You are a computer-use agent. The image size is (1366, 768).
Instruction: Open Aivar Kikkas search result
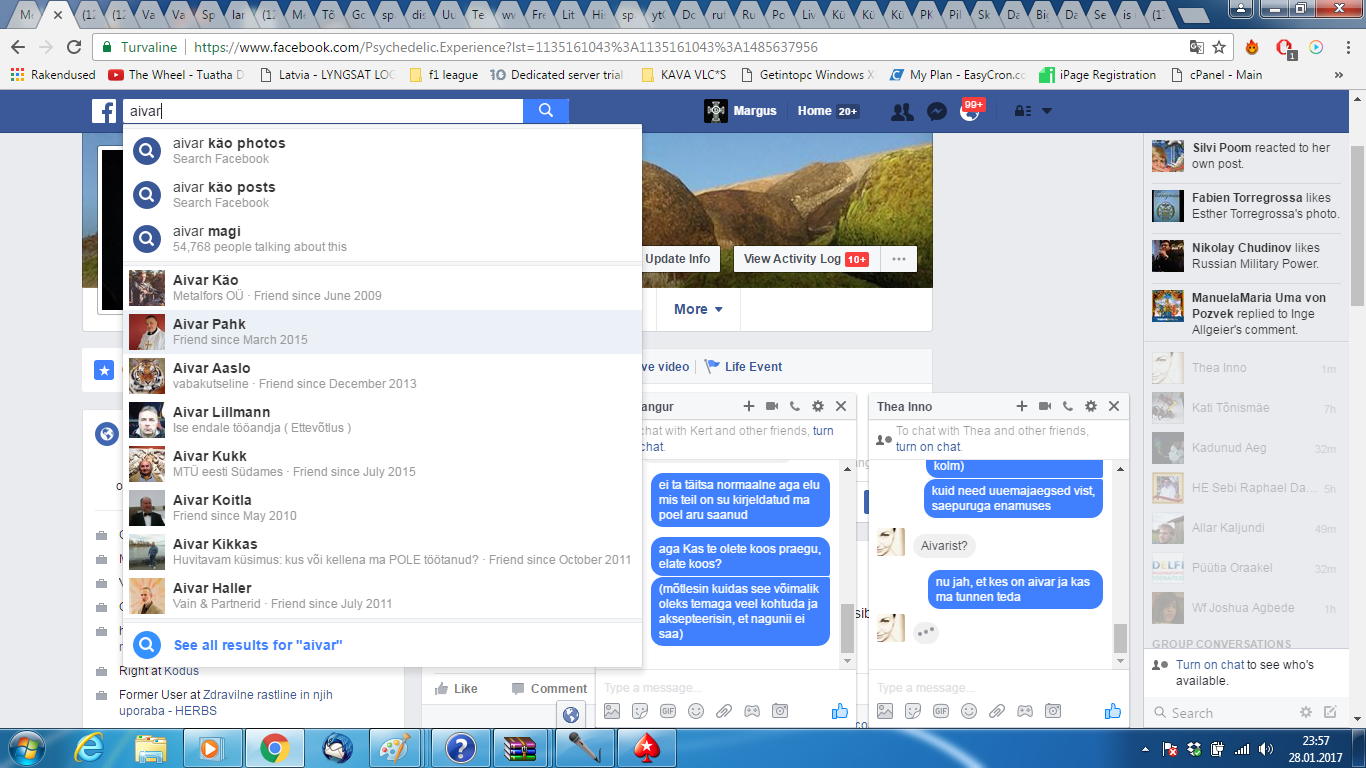382,551
